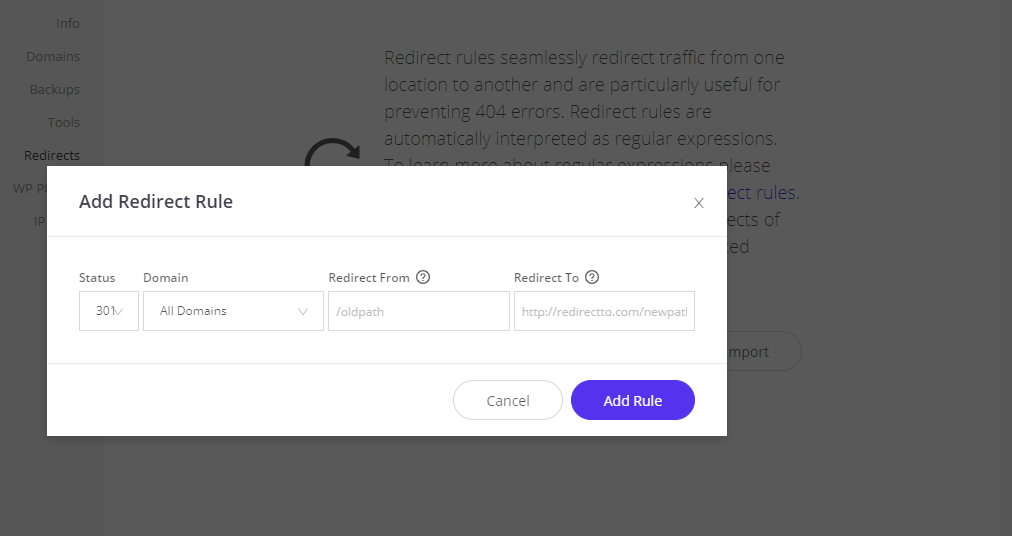1012x536 pixels.
Task: Open the partially hidden WP Plugins item
Action: pos(30,188)
